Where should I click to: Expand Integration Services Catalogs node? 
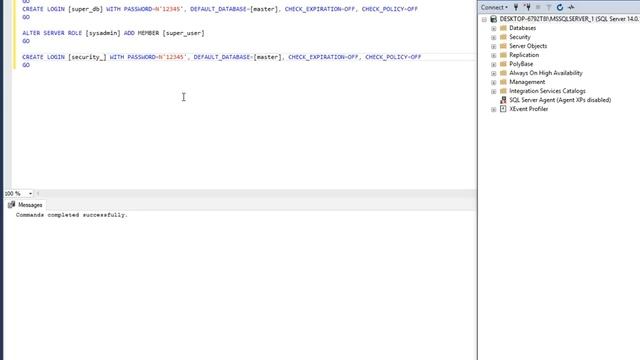coord(493,91)
